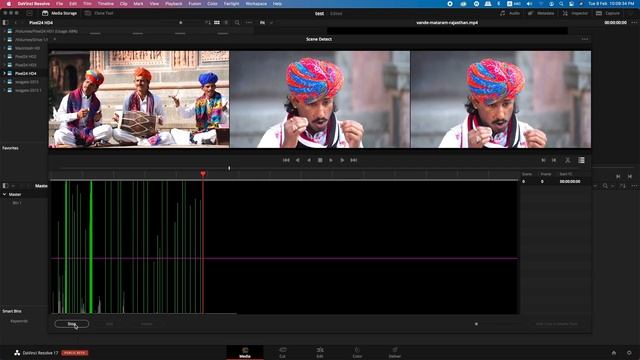640x360 pixels.
Task: Click the magenta confidence threshold line
Action: pyautogui.click(x=284, y=258)
